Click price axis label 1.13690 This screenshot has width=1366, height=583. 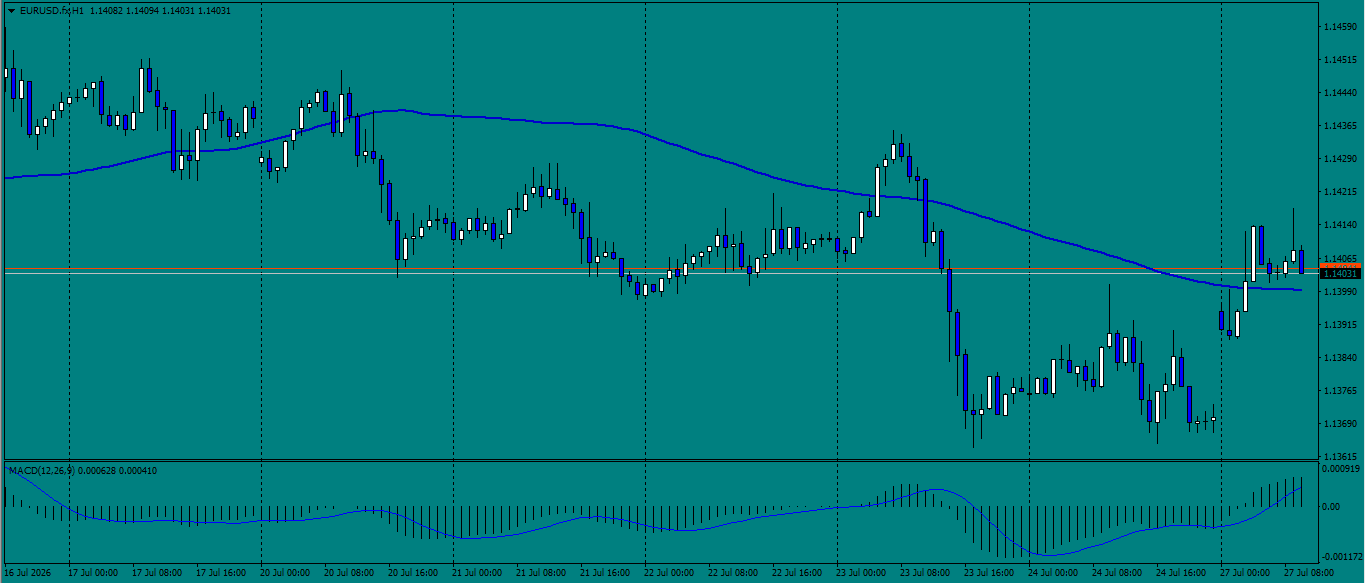pyautogui.click(x=1339, y=424)
